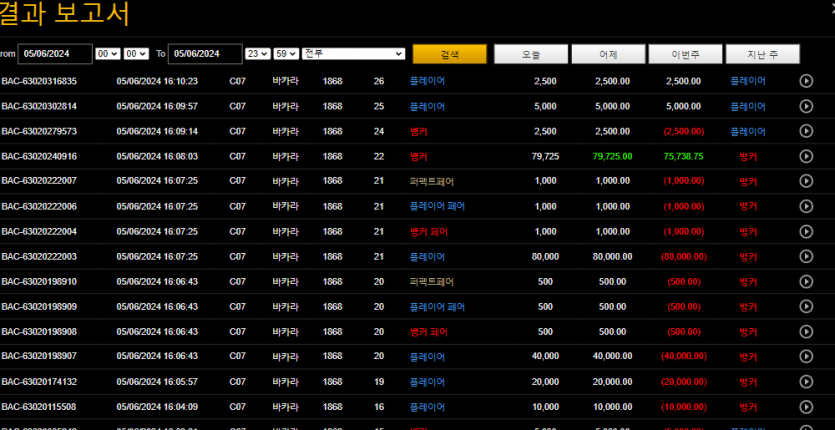This screenshot has height=430, width=835.
Task: Click the green 75,738.75 payout value
Action: [683, 157]
